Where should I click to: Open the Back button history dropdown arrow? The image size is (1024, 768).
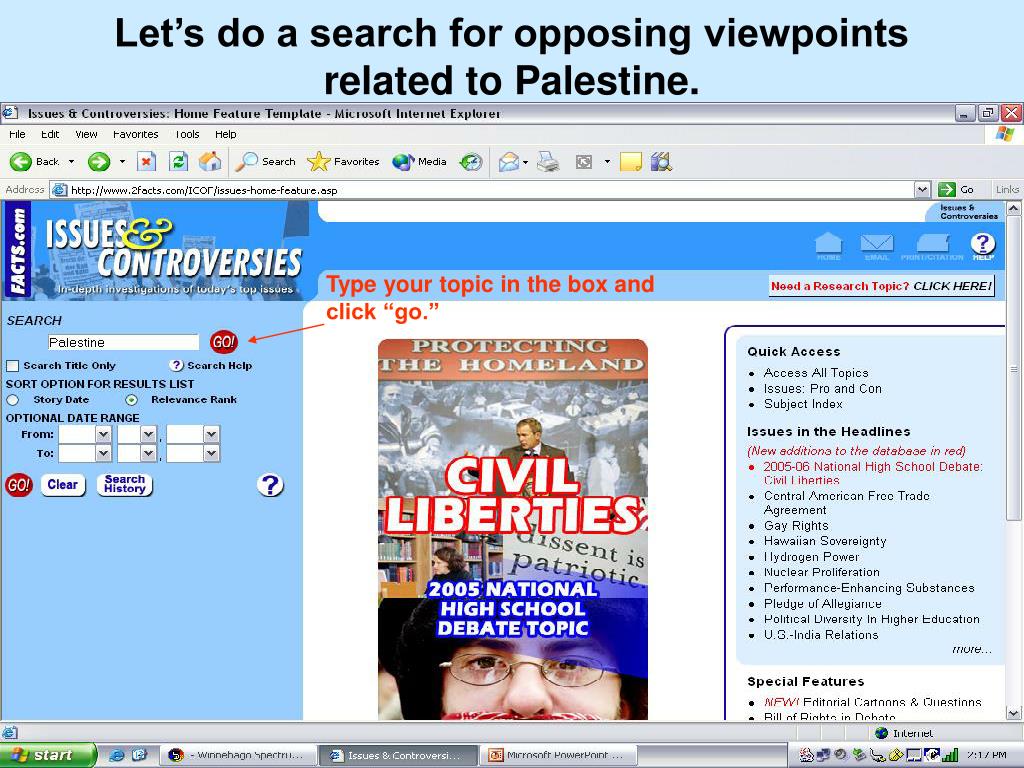pyautogui.click(x=71, y=161)
